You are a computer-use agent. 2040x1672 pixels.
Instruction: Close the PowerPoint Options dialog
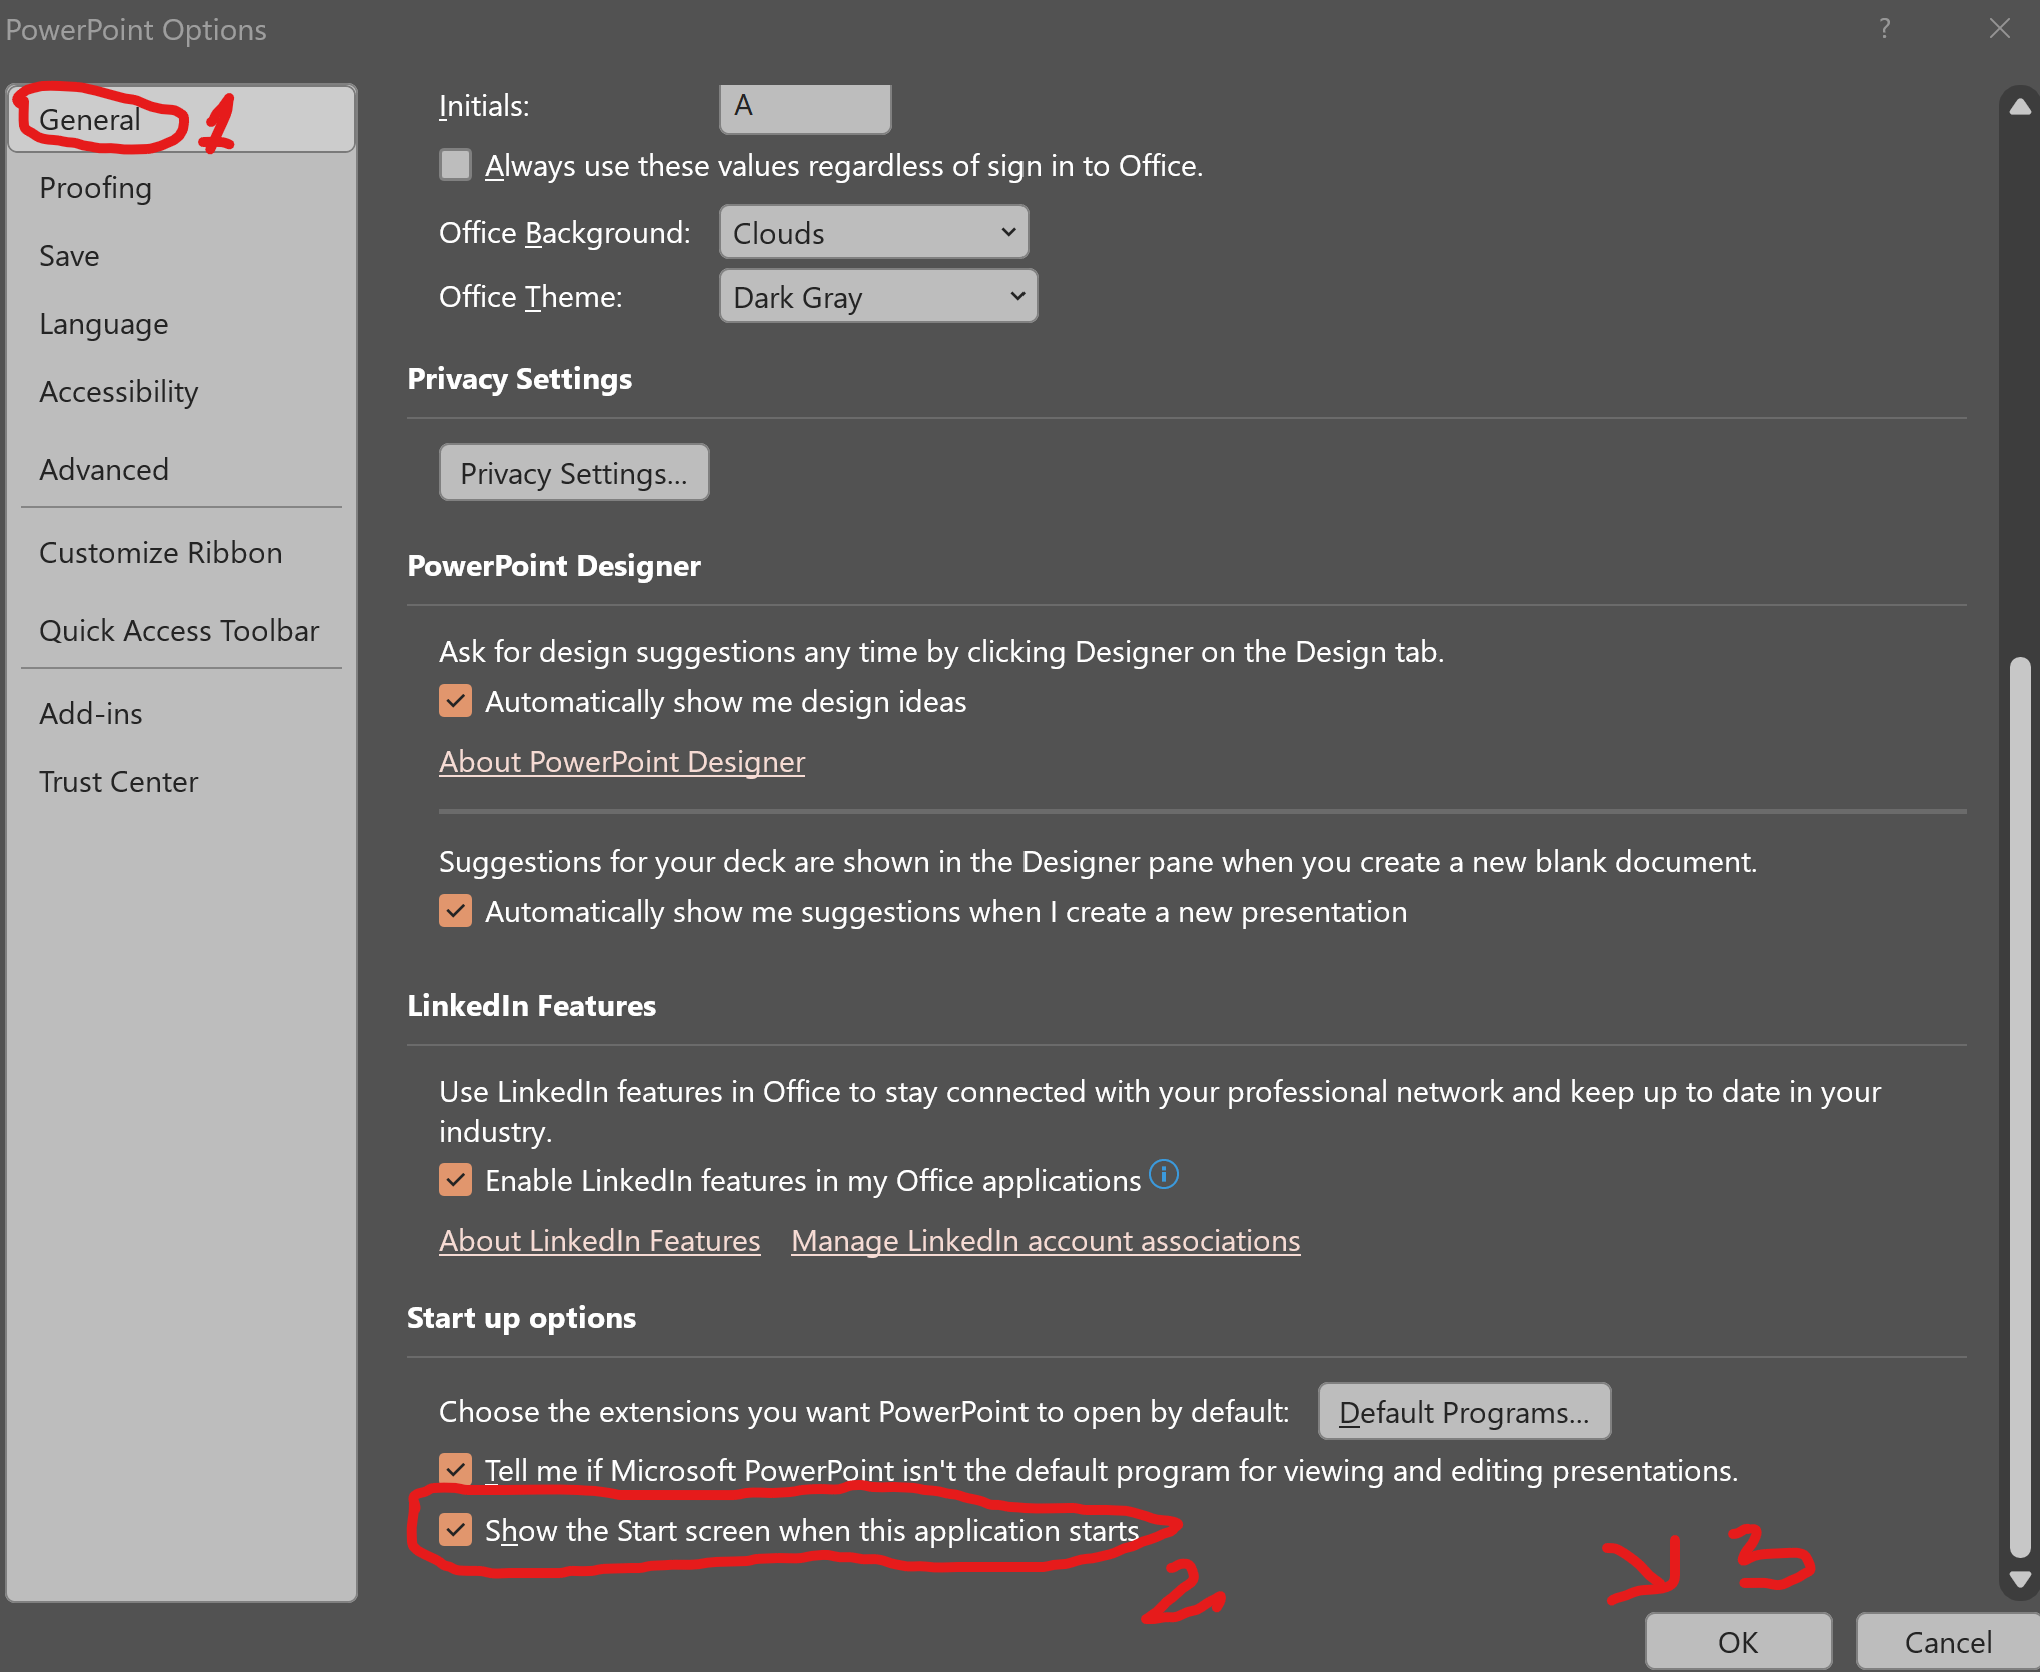tap(2000, 28)
